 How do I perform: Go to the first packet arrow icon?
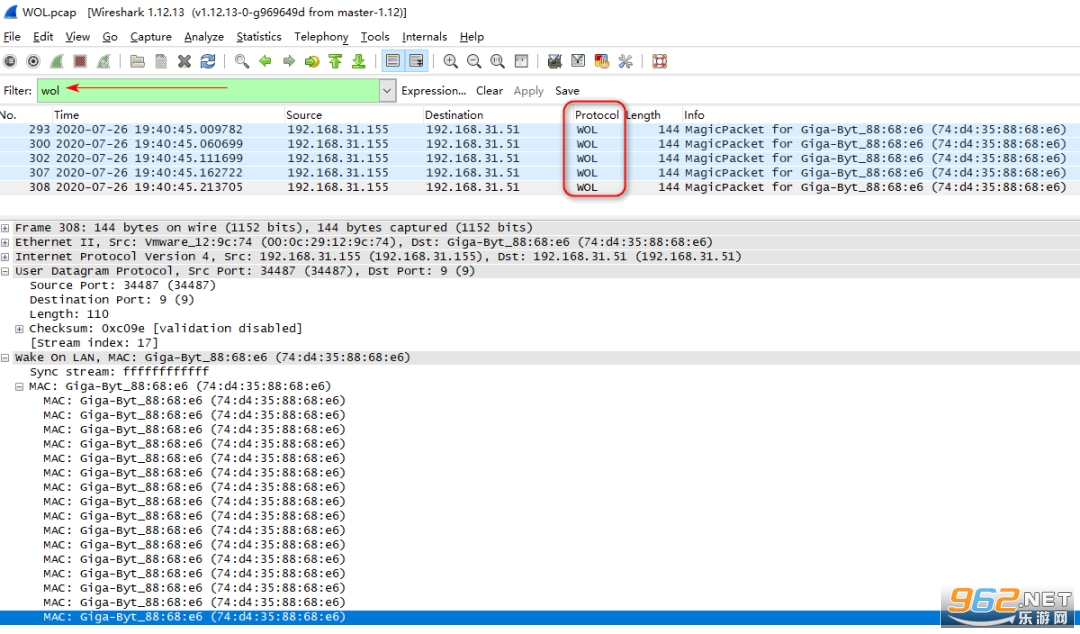click(x=335, y=62)
